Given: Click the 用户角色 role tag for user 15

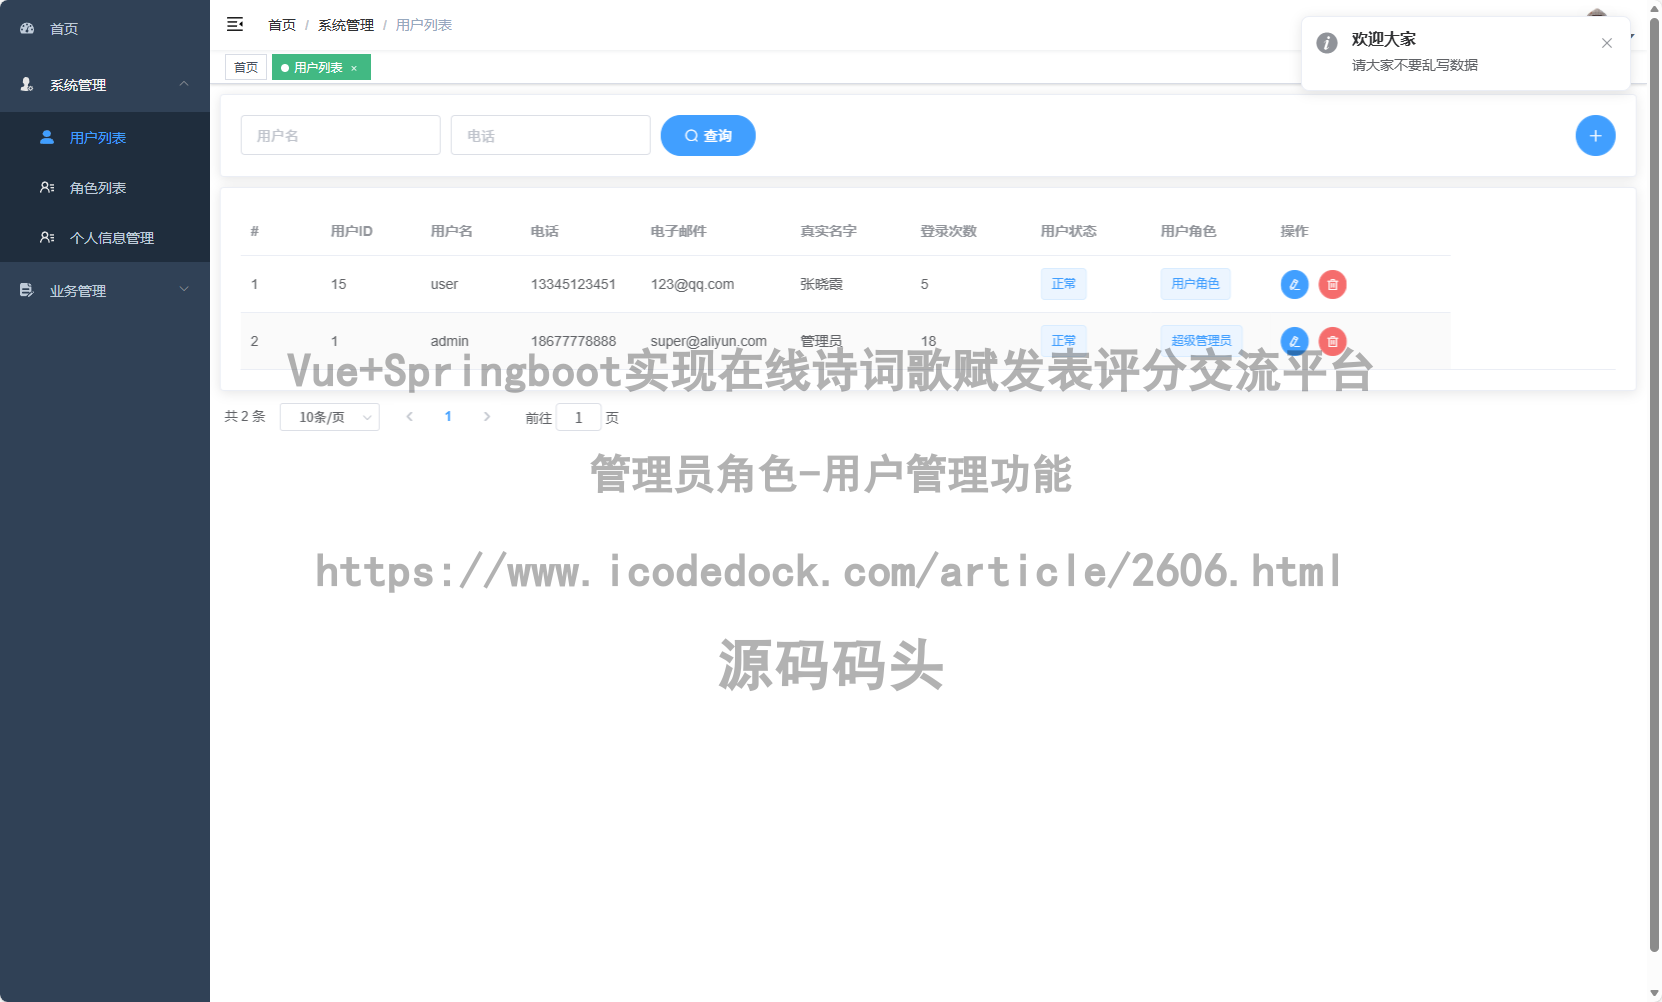Looking at the screenshot, I should coord(1195,284).
